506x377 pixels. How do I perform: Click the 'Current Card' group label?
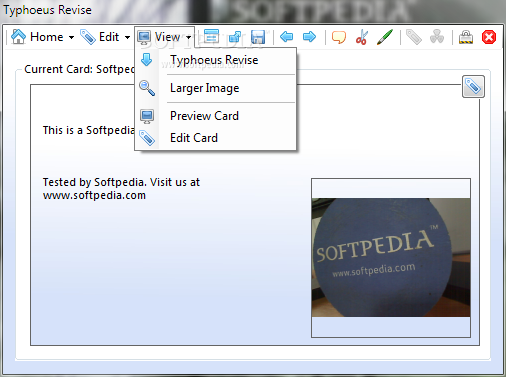point(79,69)
